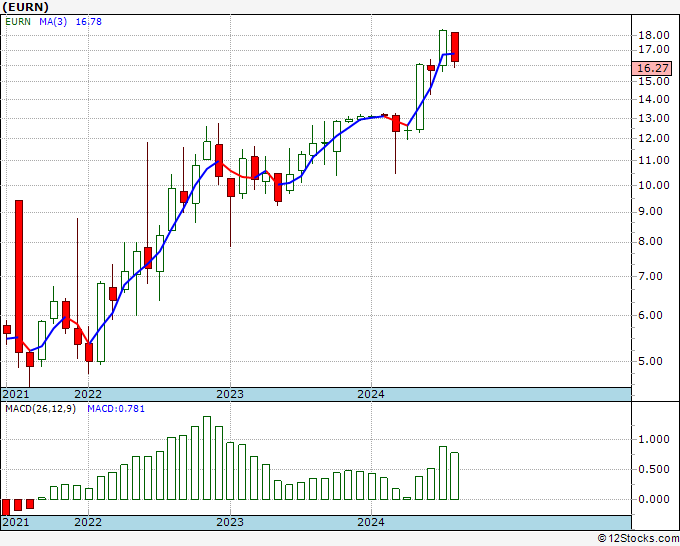Click the first red MACD bar in 2021
This screenshot has height=546, width=680.
pyautogui.click(x=6, y=507)
